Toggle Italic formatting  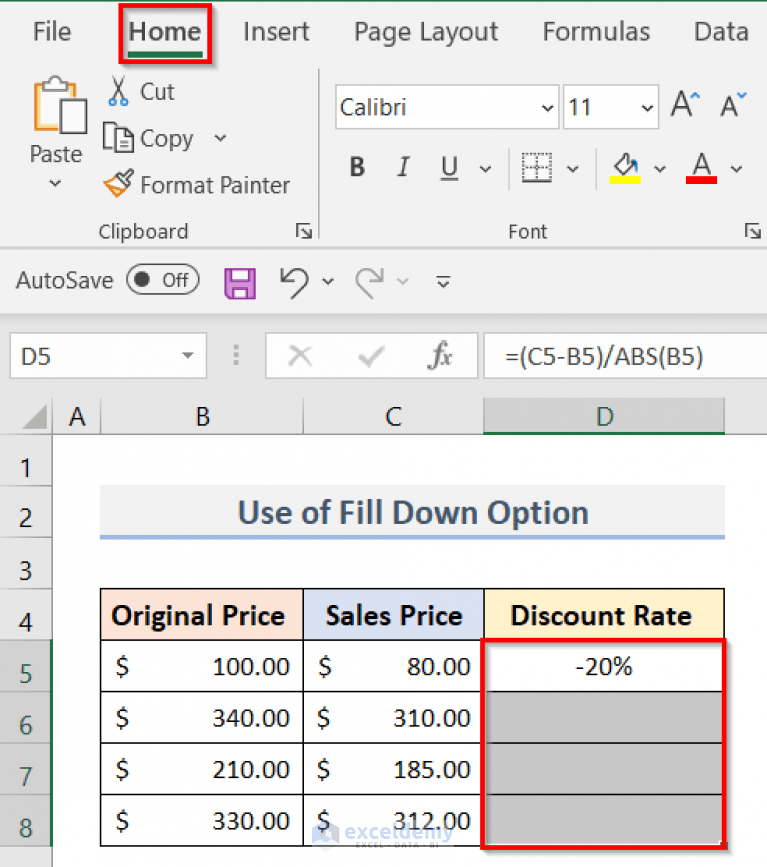click(x=403, y=167)
